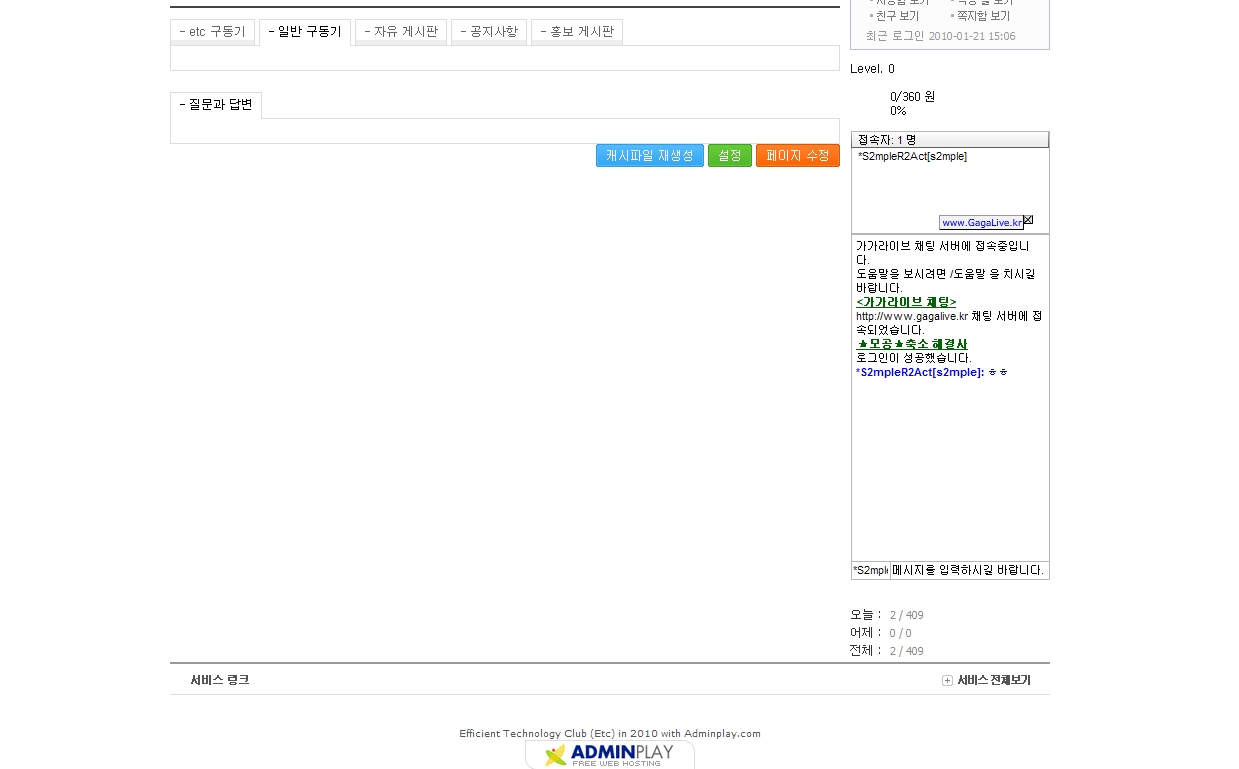Open the 친구 보기 link
The height and width of the screenshot is (769, 1239).
(x=897, y=16)
